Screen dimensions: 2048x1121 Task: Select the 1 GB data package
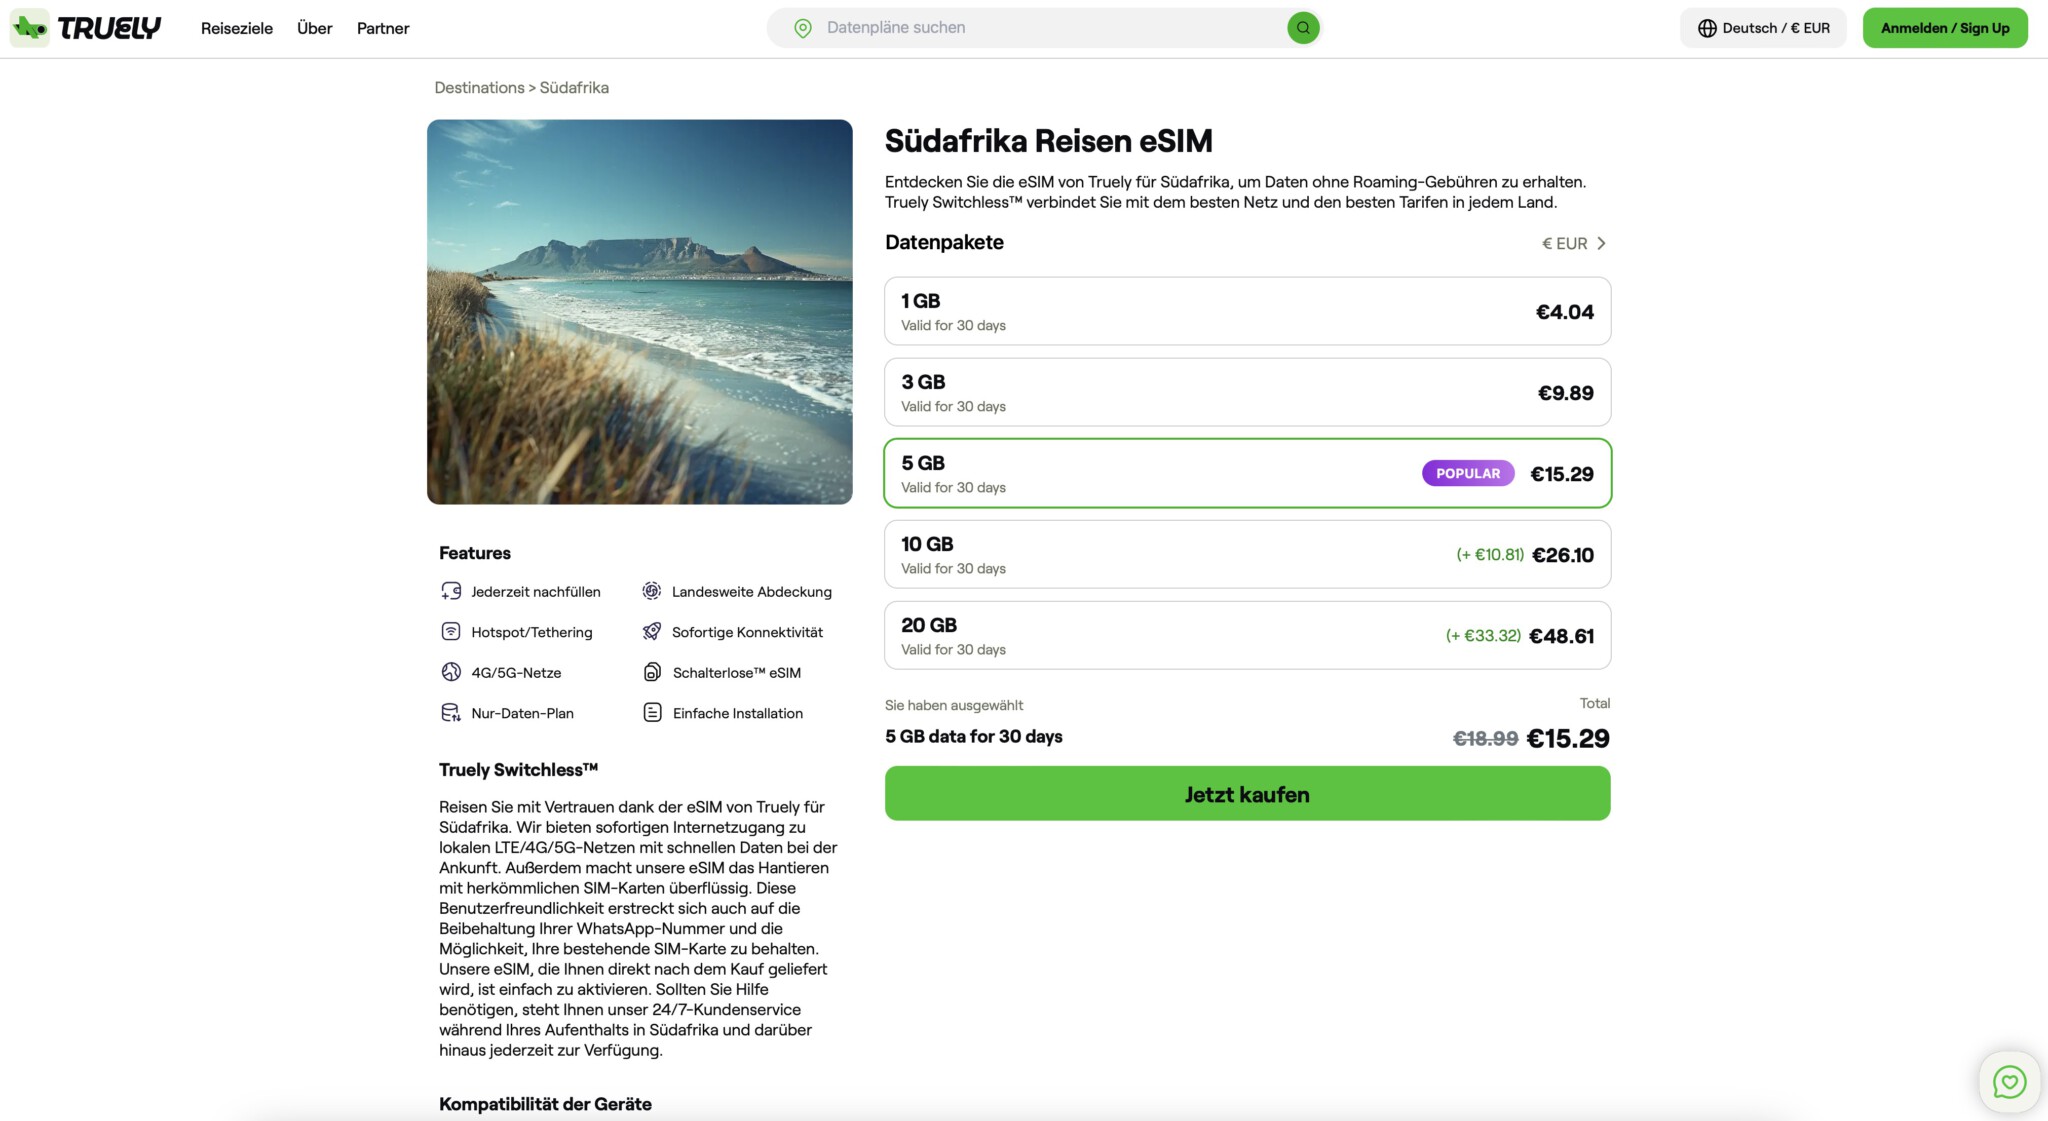(1247, 312)
